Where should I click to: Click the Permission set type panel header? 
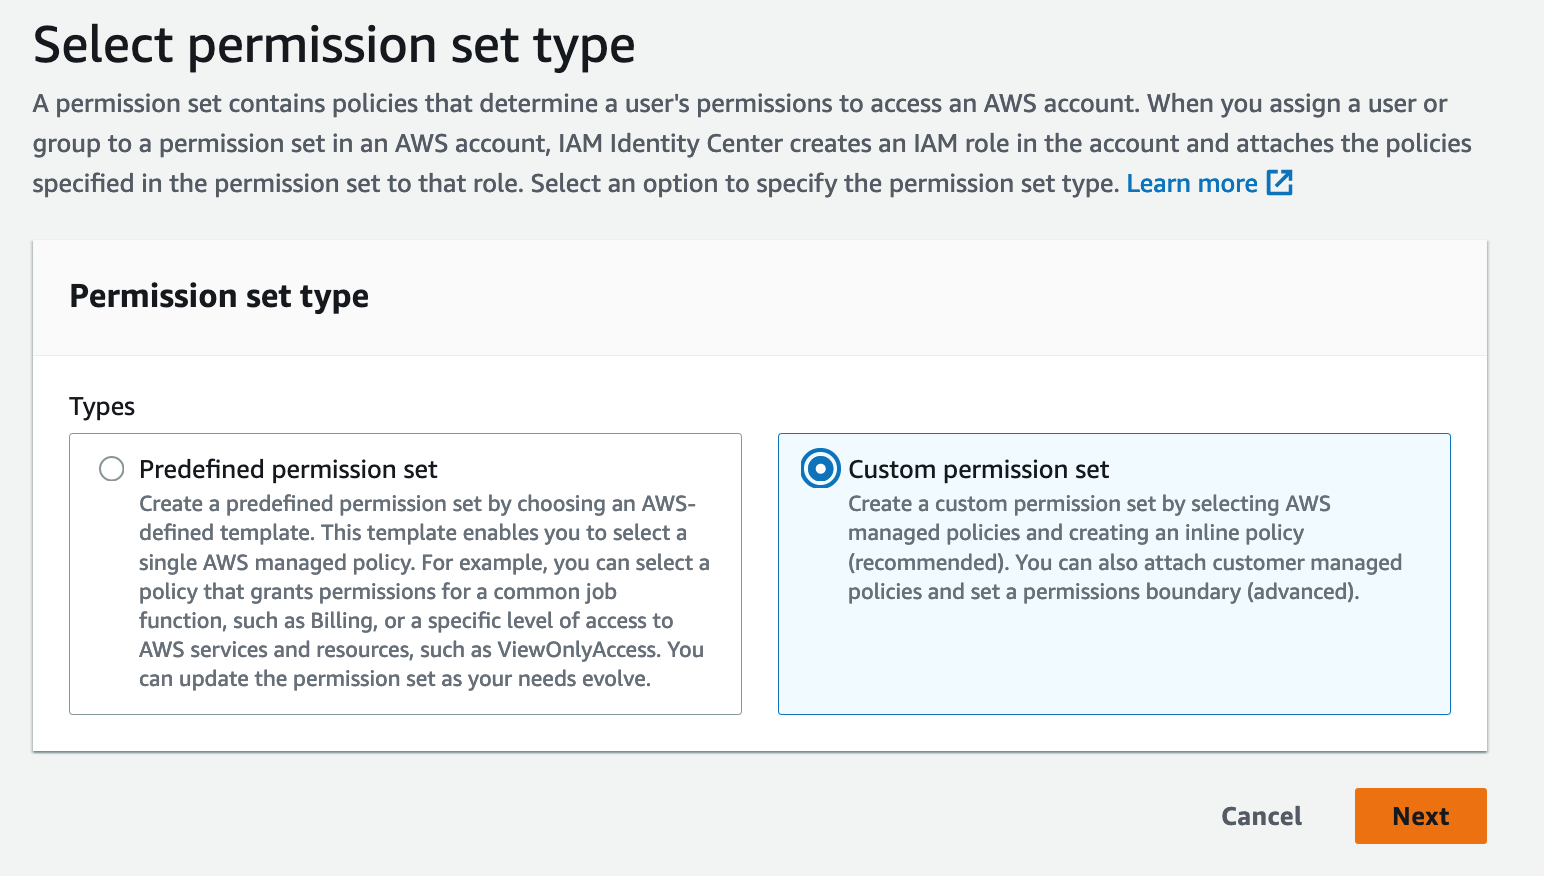[x=219, y=296]
